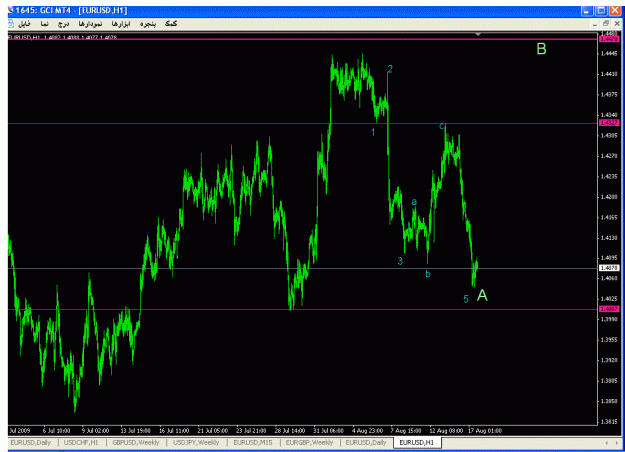Switch to the USDJPY,Weekly chart tab

click(196, 442)
